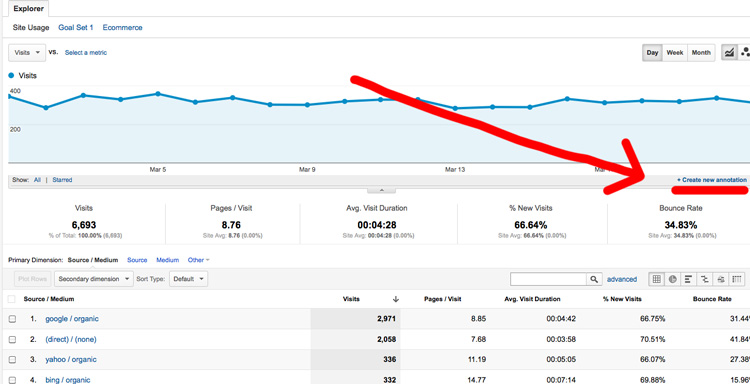Select the comparison view icon
750x384 pixels.
705,279
